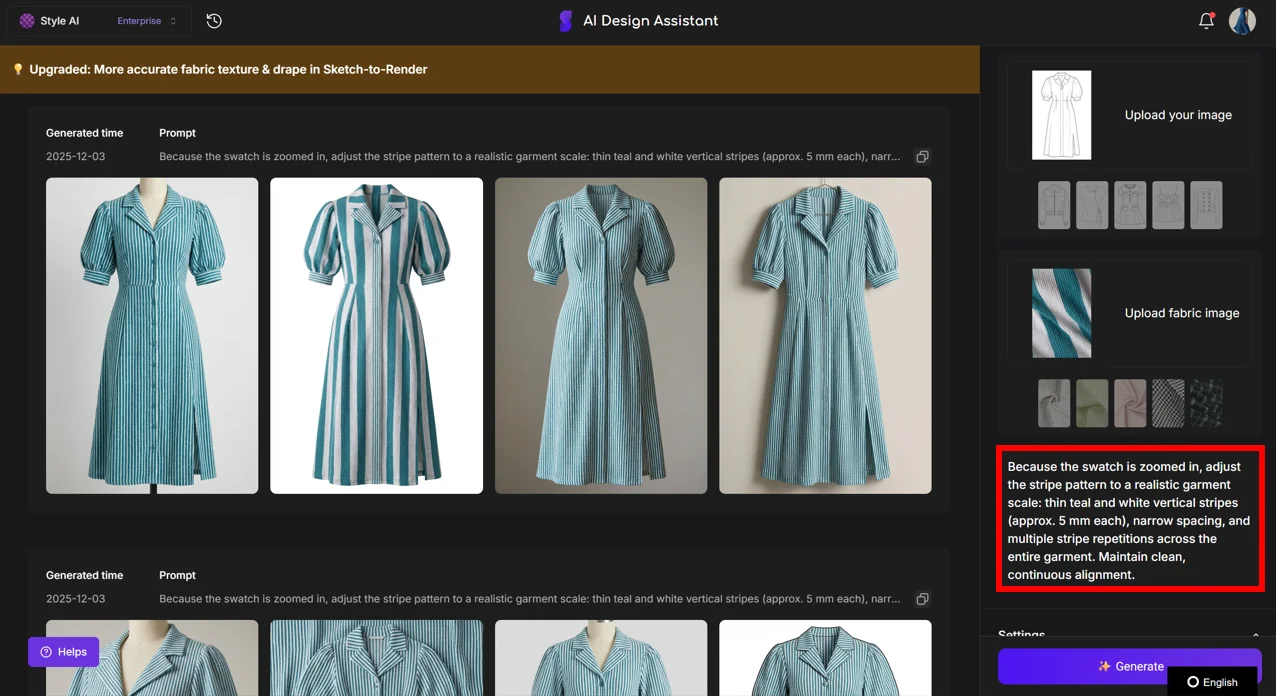
Task: Copy the second generation's prompt icon
Action: (922, 598)
